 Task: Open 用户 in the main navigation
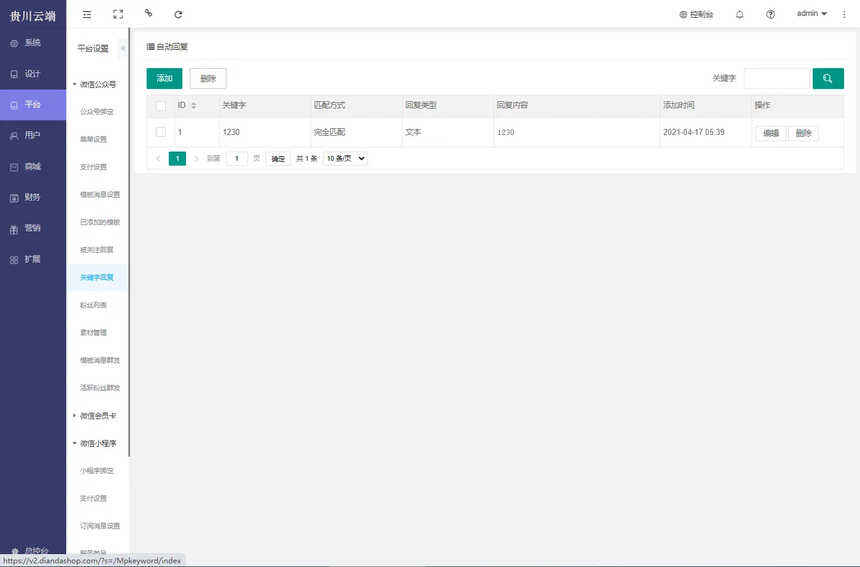[33, 135]
